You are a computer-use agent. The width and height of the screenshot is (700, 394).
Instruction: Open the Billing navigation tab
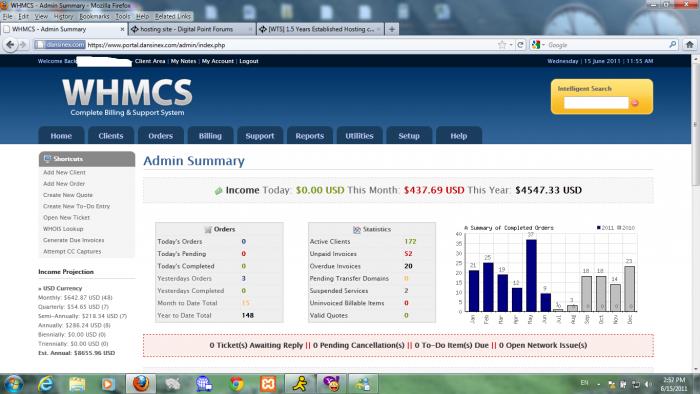(x=210, y=136)
